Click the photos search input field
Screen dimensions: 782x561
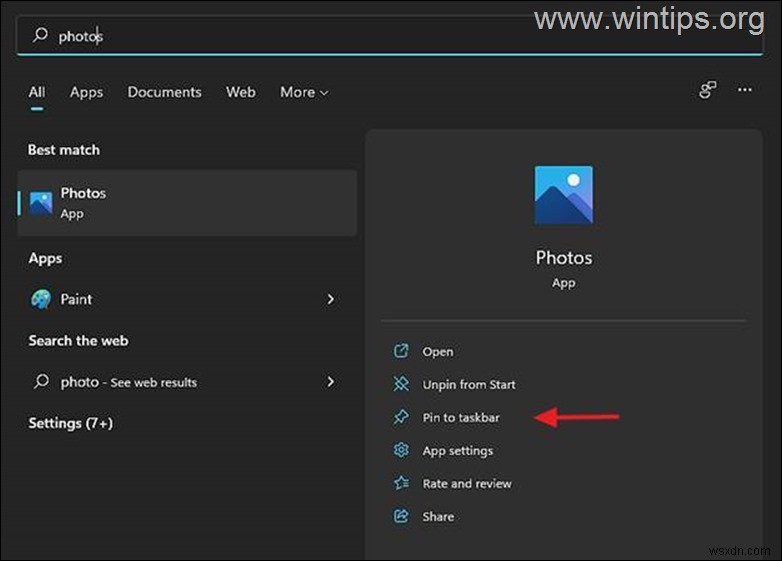pyautogui.click(x=390, y=35)
